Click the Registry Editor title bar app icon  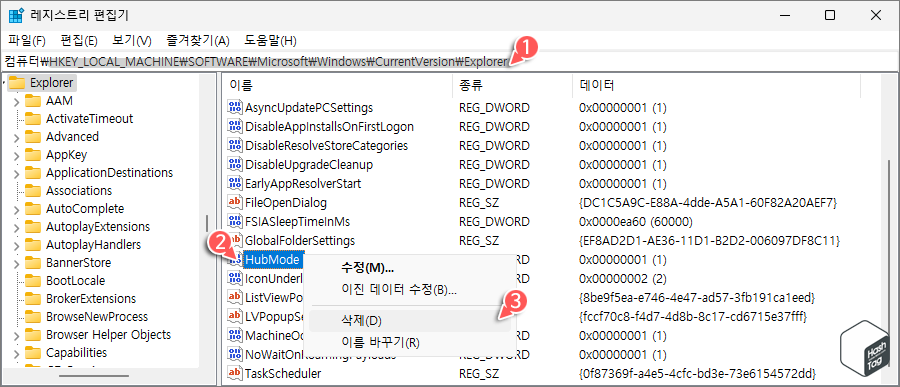(15, 16)
